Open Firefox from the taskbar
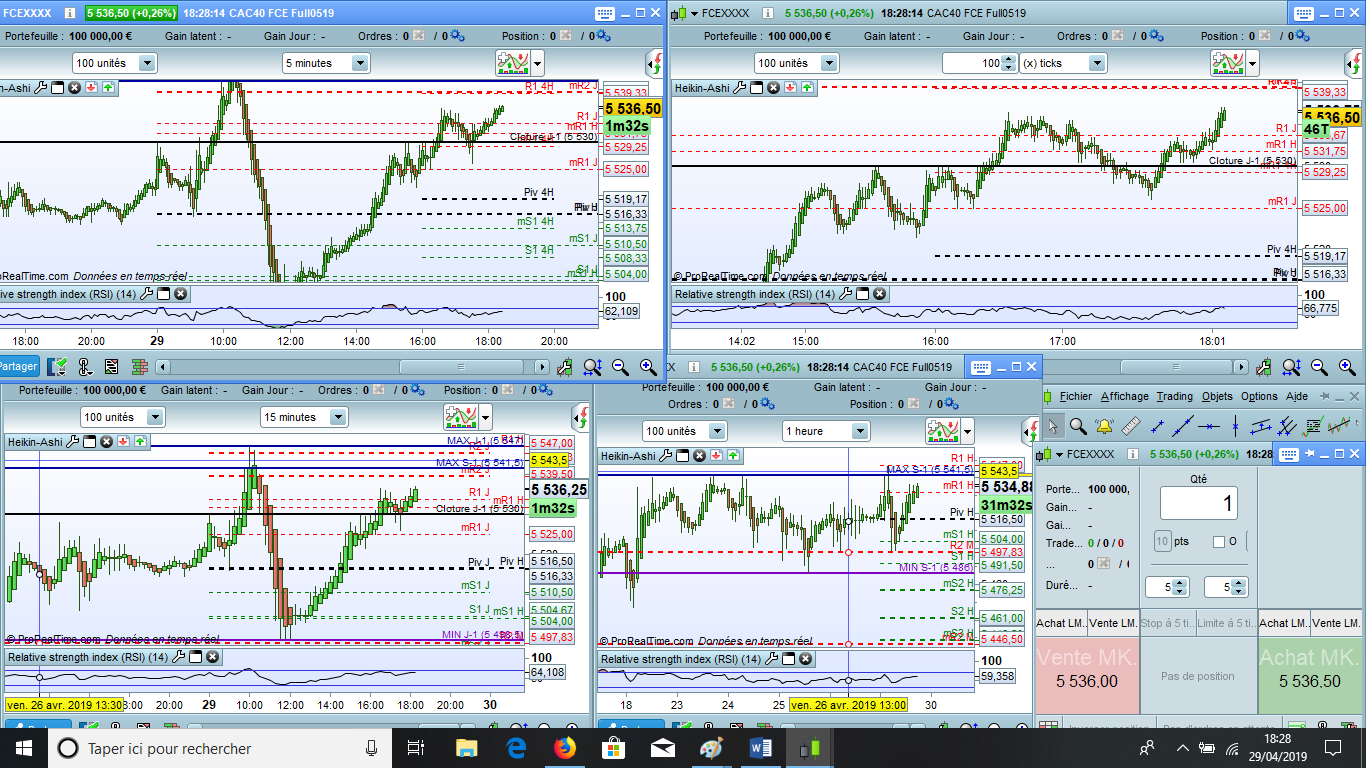The image size is (1366, 768). pos(564,747)
